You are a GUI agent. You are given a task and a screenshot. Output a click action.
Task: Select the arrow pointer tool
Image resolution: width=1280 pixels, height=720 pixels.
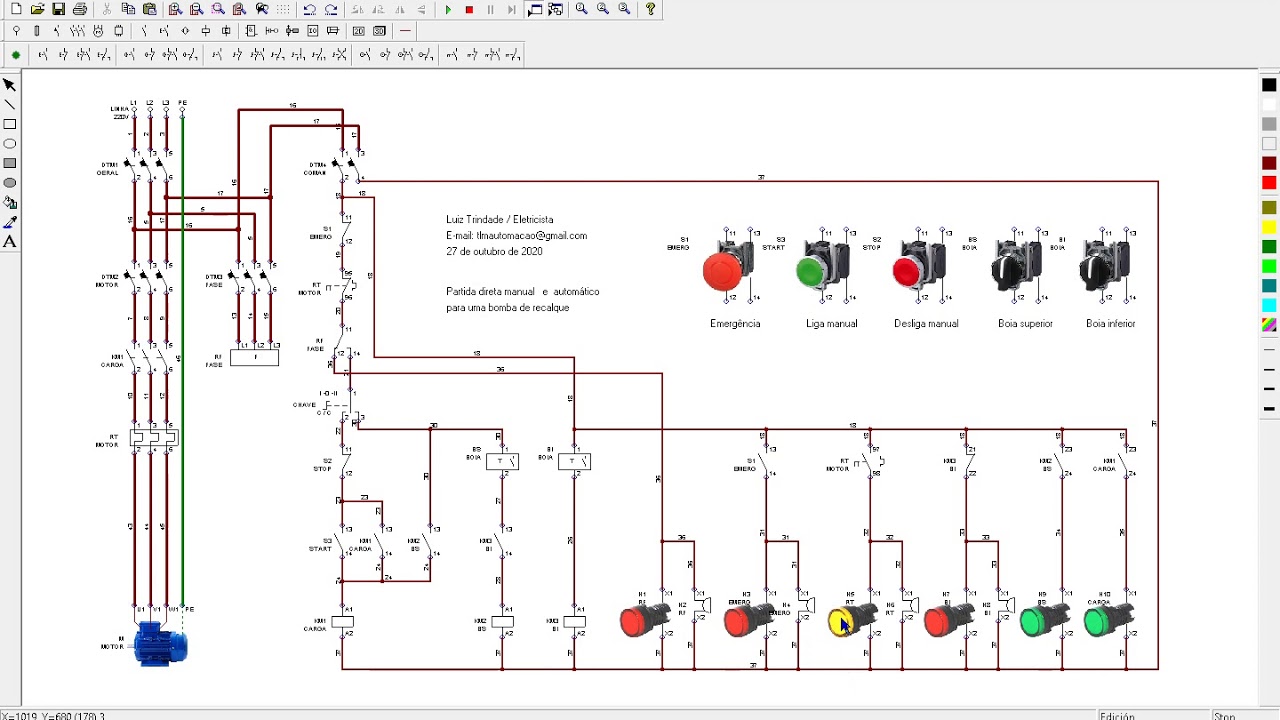coord(10,85)
